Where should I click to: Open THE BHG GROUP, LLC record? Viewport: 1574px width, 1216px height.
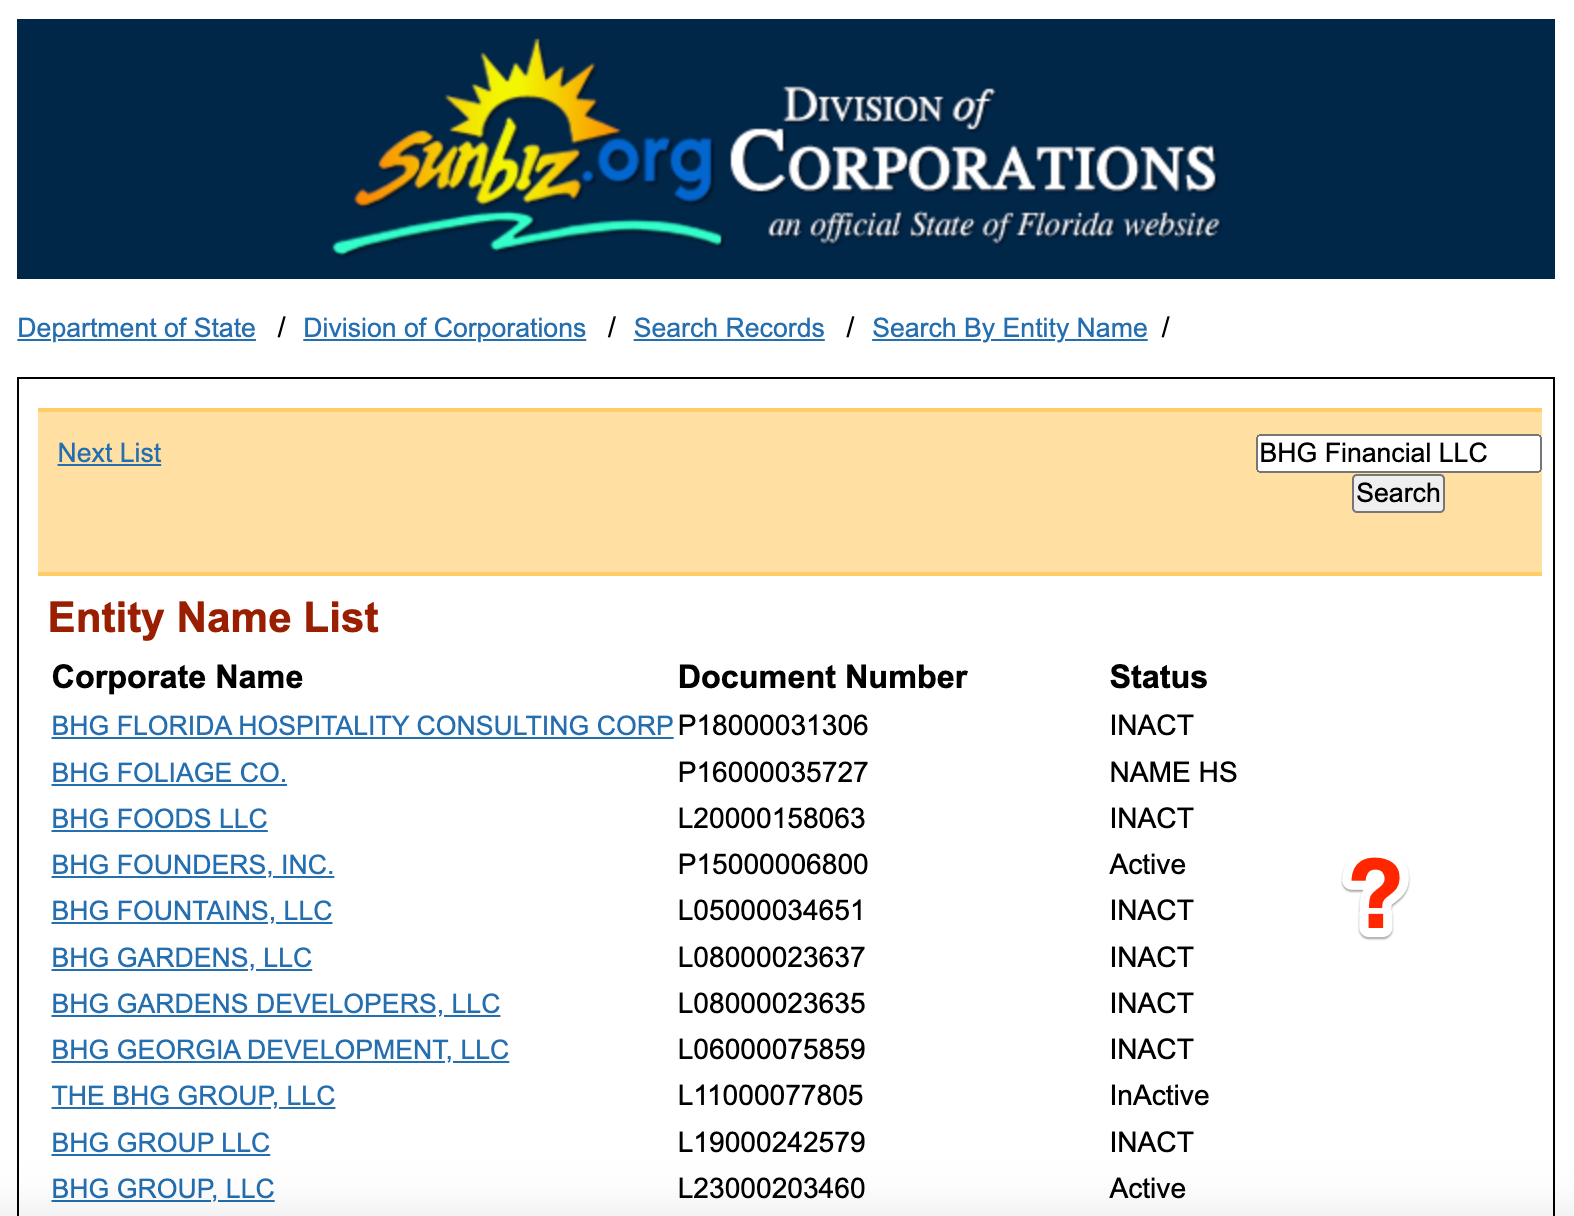coord(193,1095)
